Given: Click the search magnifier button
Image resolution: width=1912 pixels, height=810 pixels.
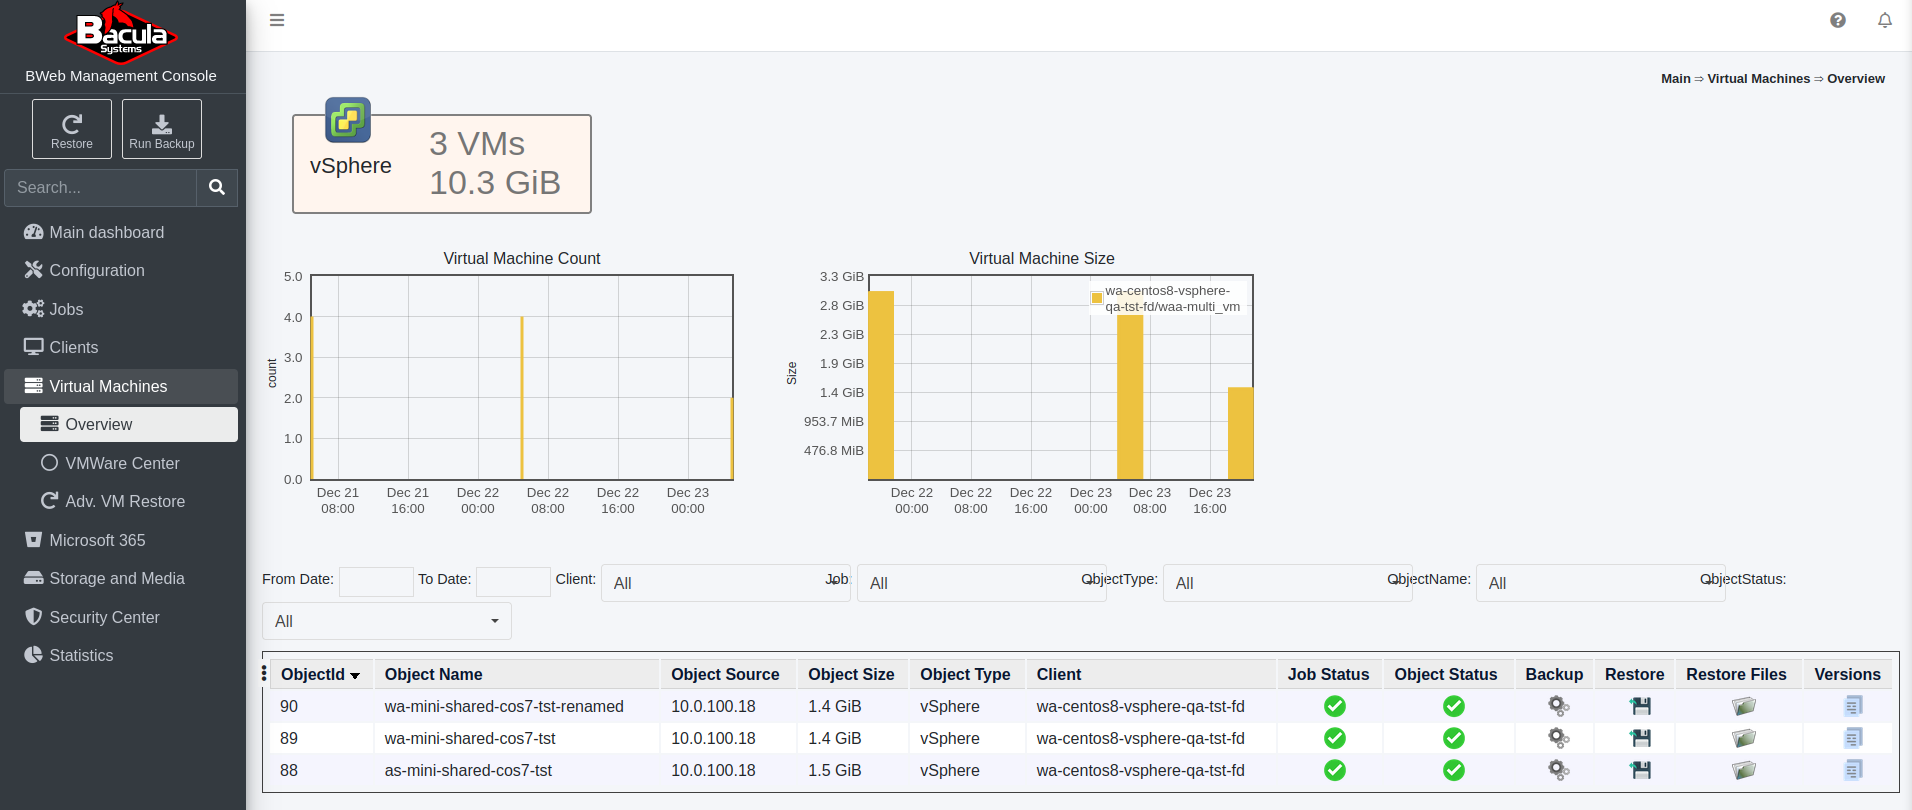Looking at the screenshot, I should [x=217, y=187].
